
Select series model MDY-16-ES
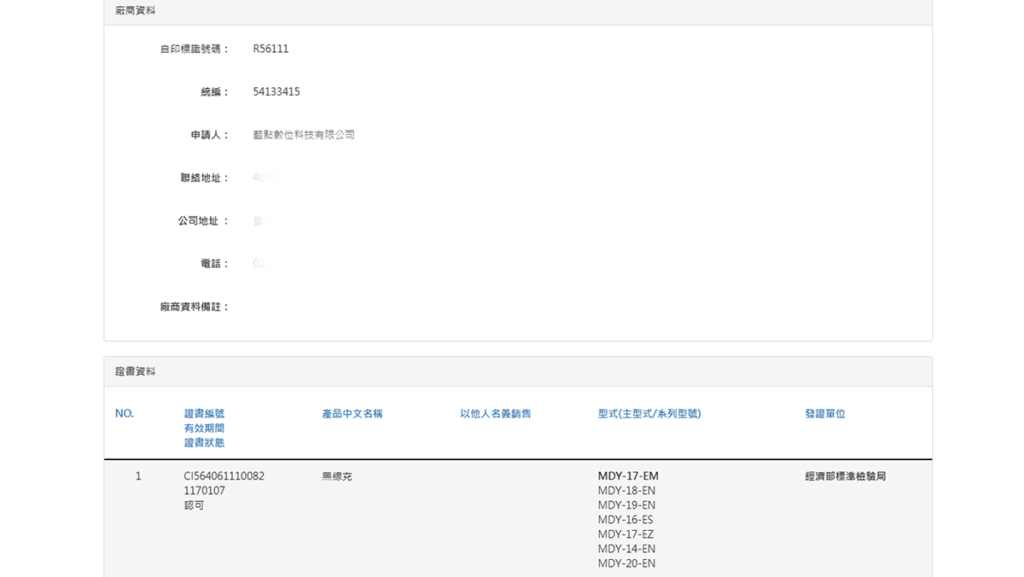point(625,520)
